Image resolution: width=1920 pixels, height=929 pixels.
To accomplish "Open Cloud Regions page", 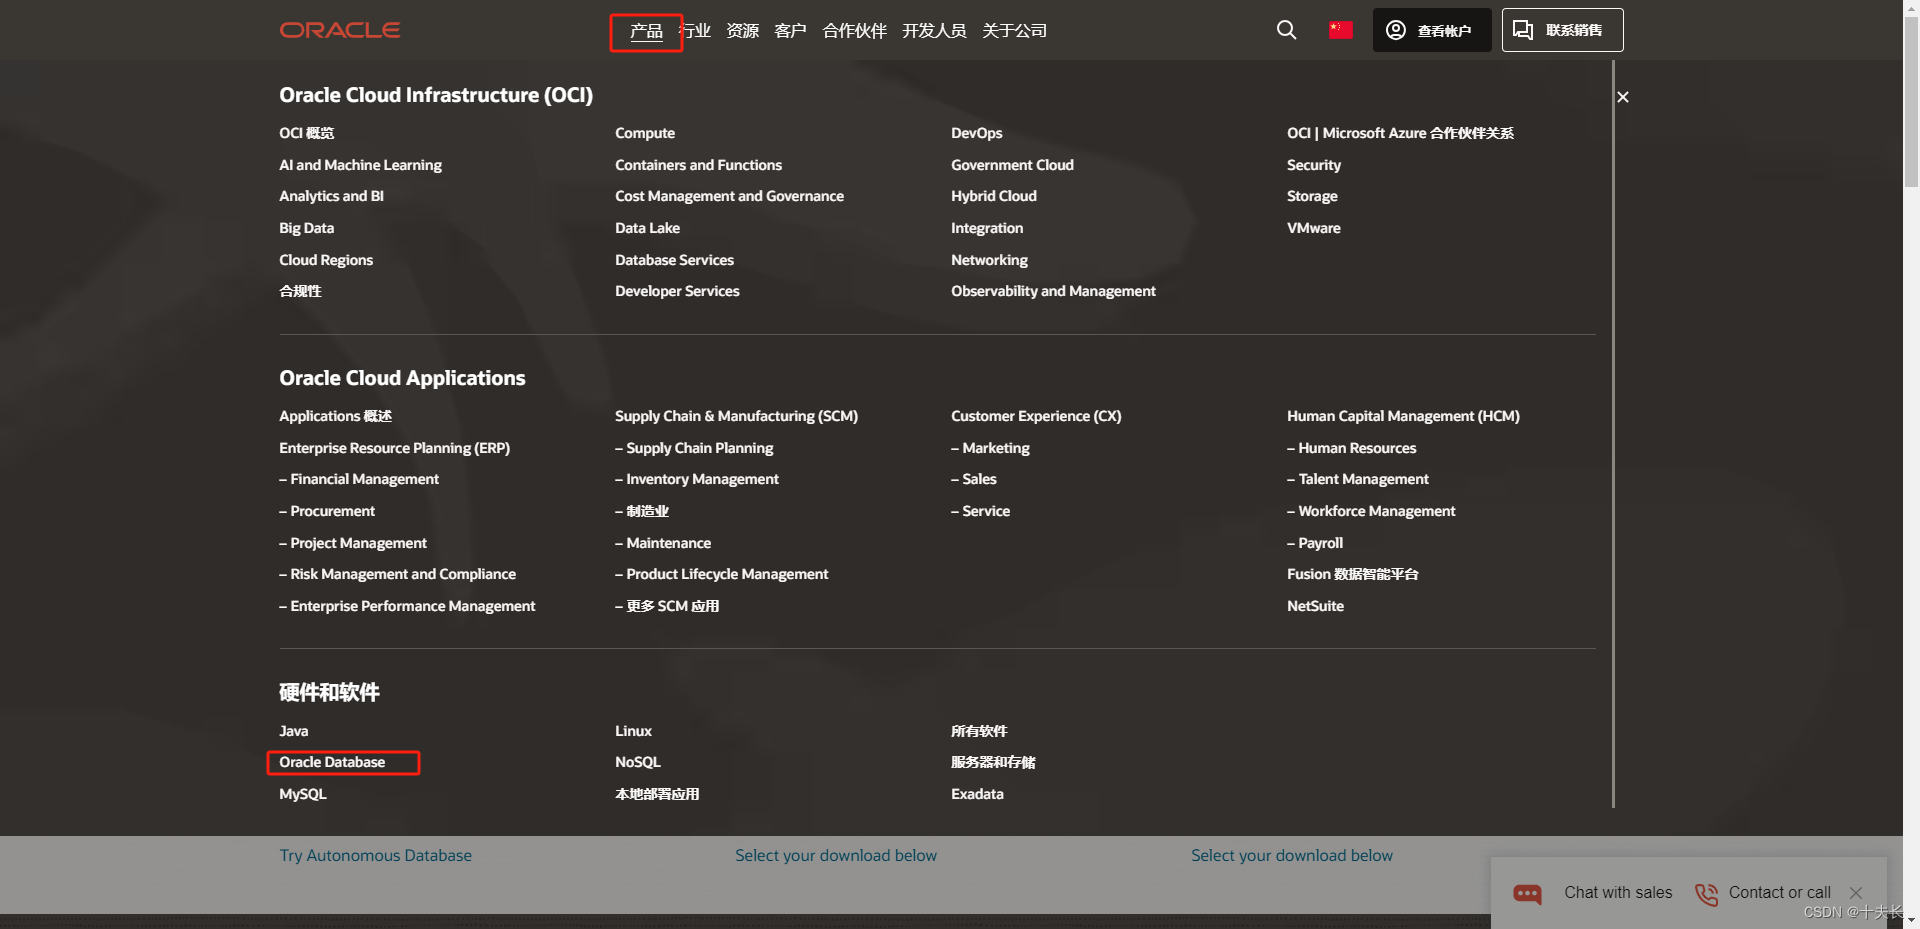I will (x=326, y=260).
